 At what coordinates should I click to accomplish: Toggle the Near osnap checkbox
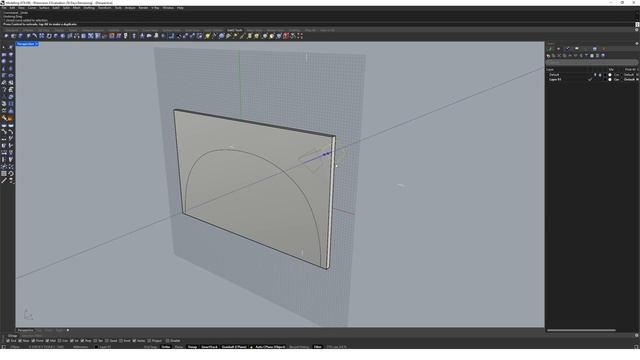click(20, 340)
